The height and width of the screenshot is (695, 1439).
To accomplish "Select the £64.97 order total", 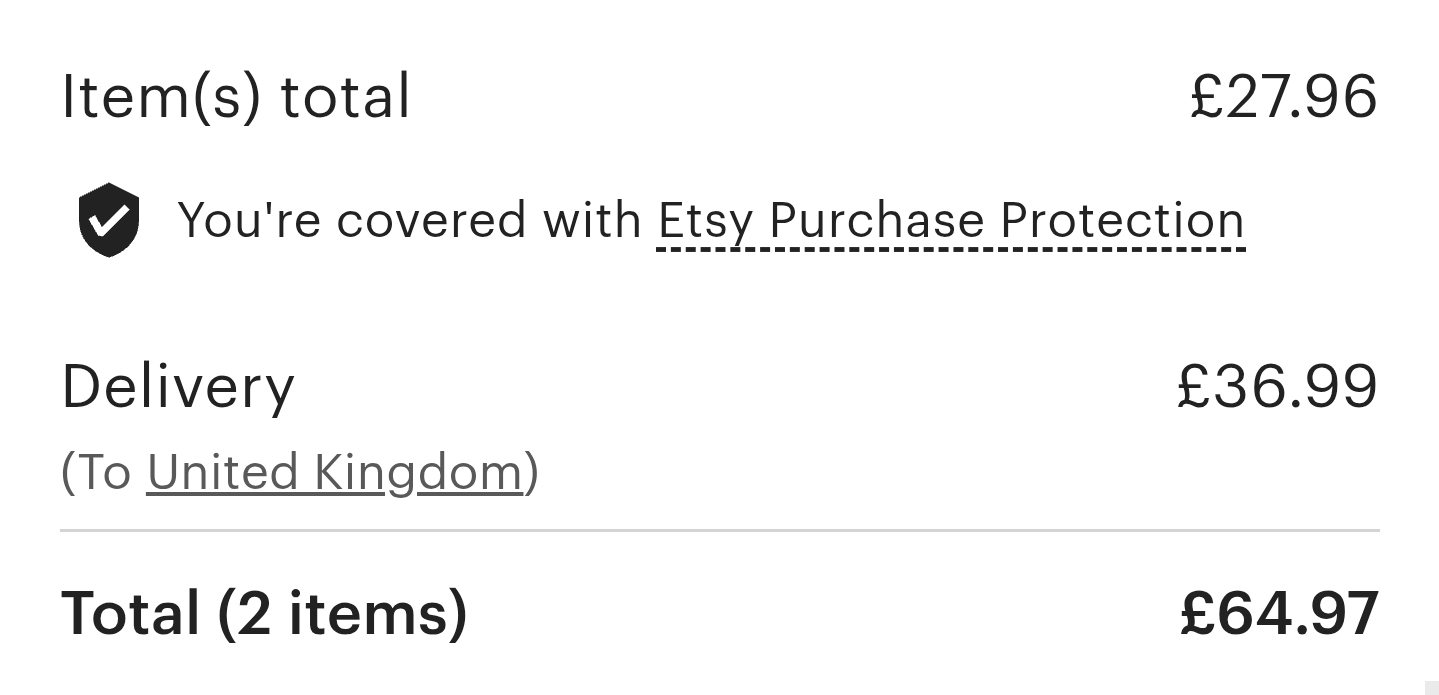I will [x=1279, y=613].
